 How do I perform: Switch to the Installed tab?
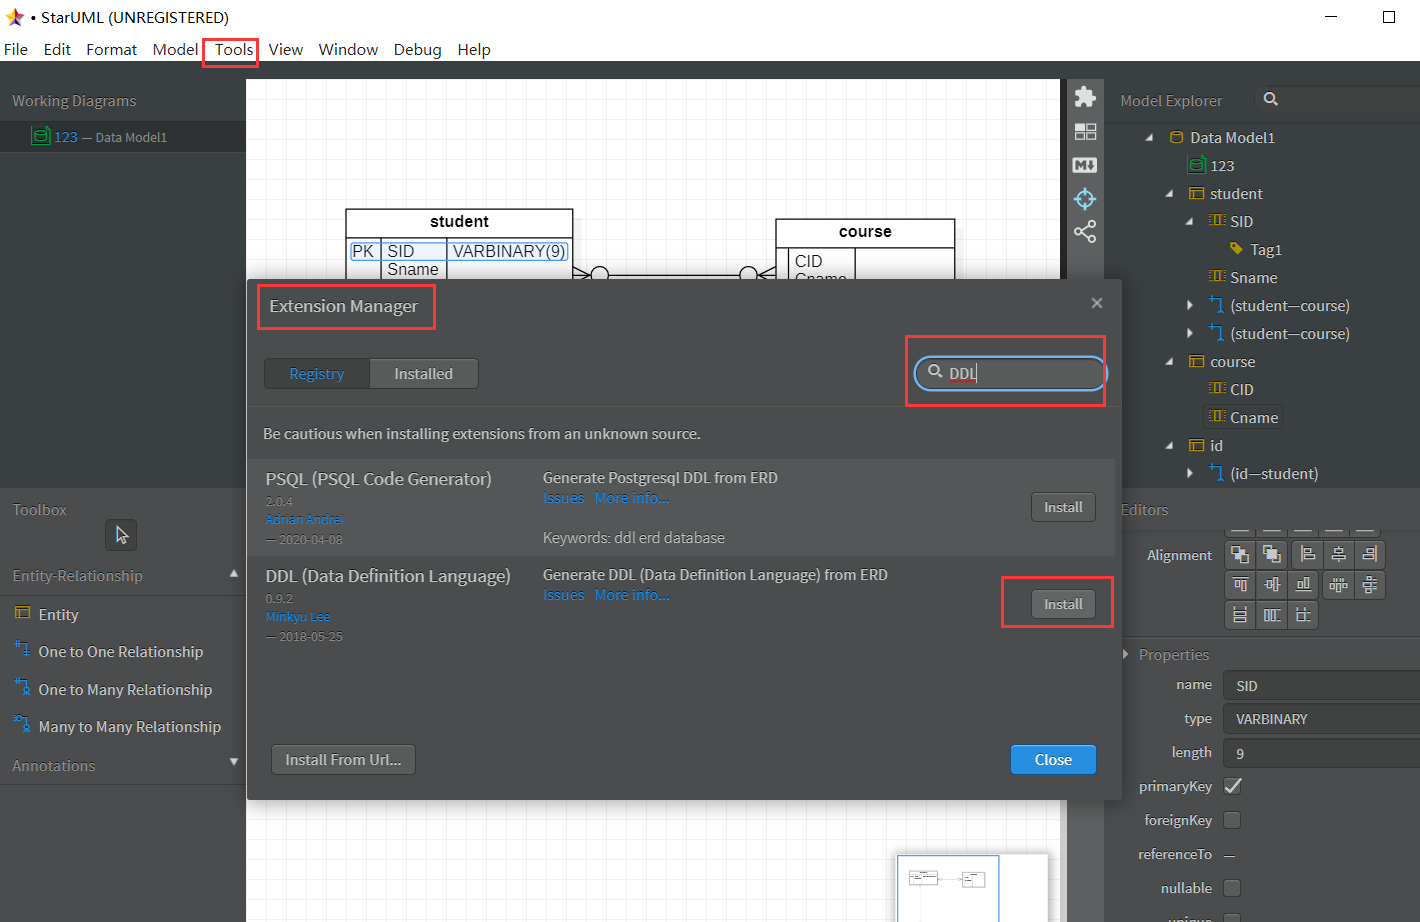pos(423,373)
